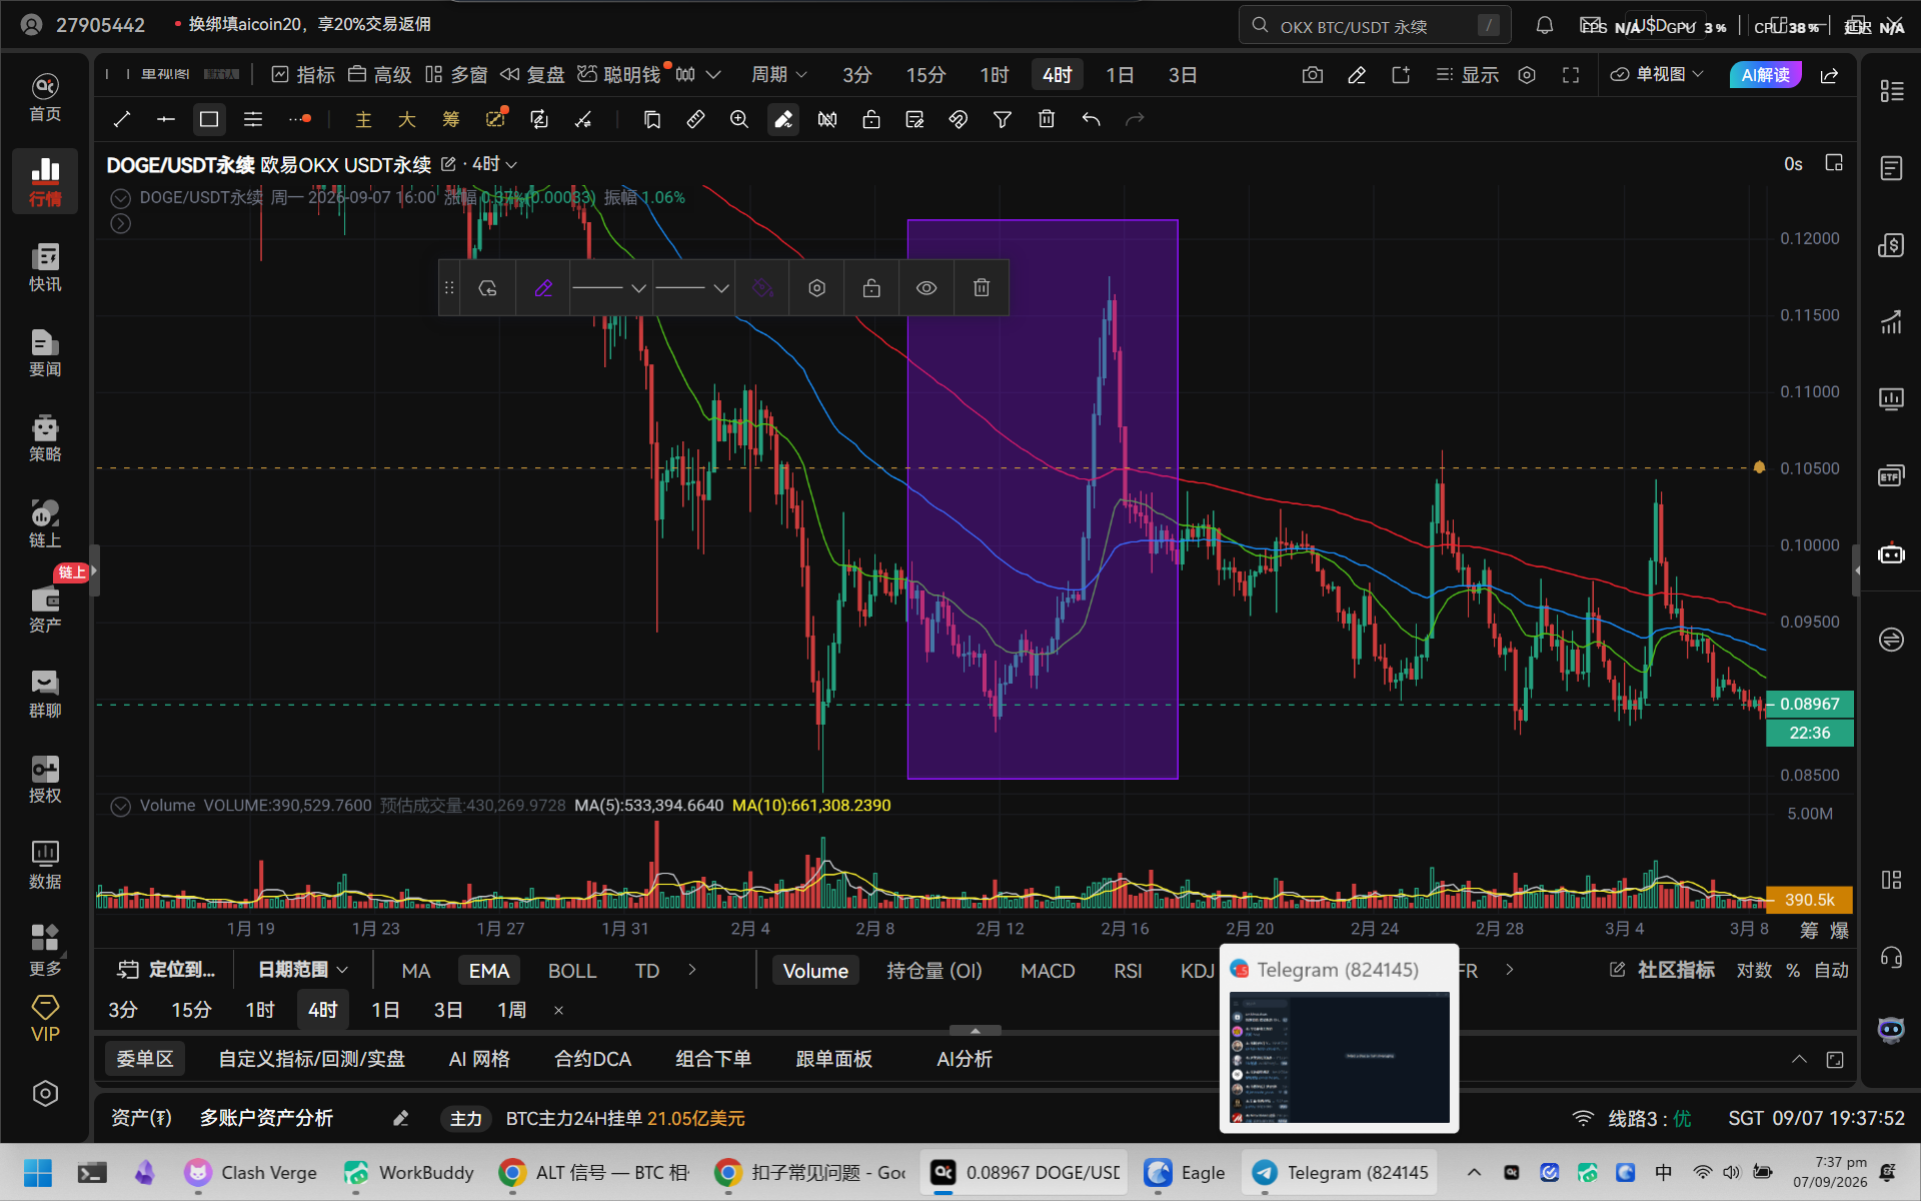Open the 快讯 news flash sidebar item
The image size is (1921, 1201).
tap(45, 267)
